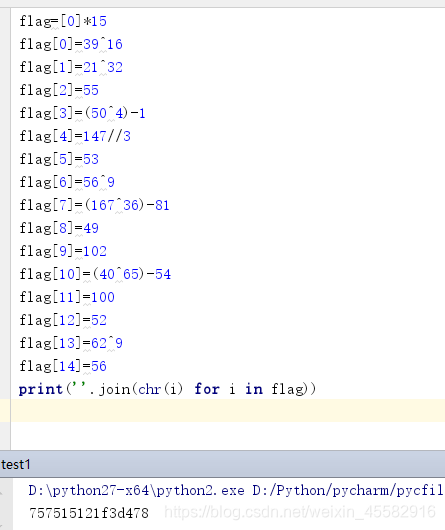Viewport: 445px width, 530px height.
Task: Click the line flag[6]=56^9
Action: 67,183
